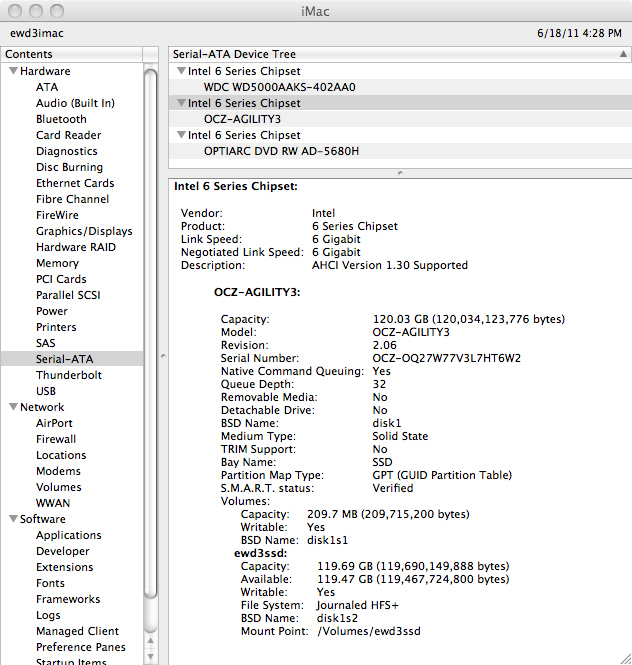This screenshot has width=632, height=665.
Task: Click the horizontal pane splitter handle
Action: (x=400, y=173)
